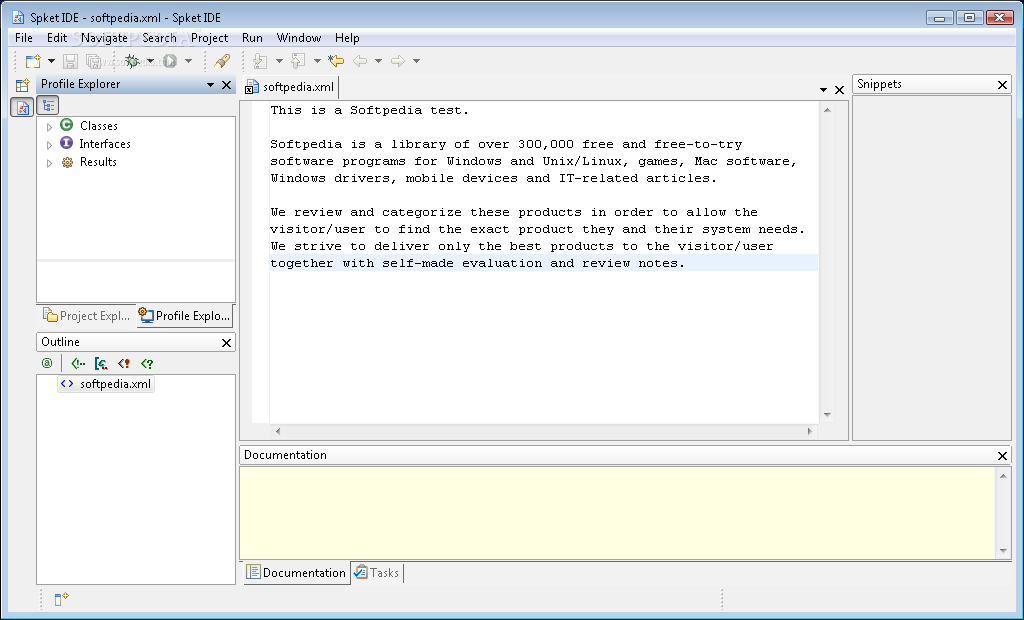Viewport: 1024px width, 620px height.
Task: Launch the Debug bug icon
Action: (x=132, y=61)
